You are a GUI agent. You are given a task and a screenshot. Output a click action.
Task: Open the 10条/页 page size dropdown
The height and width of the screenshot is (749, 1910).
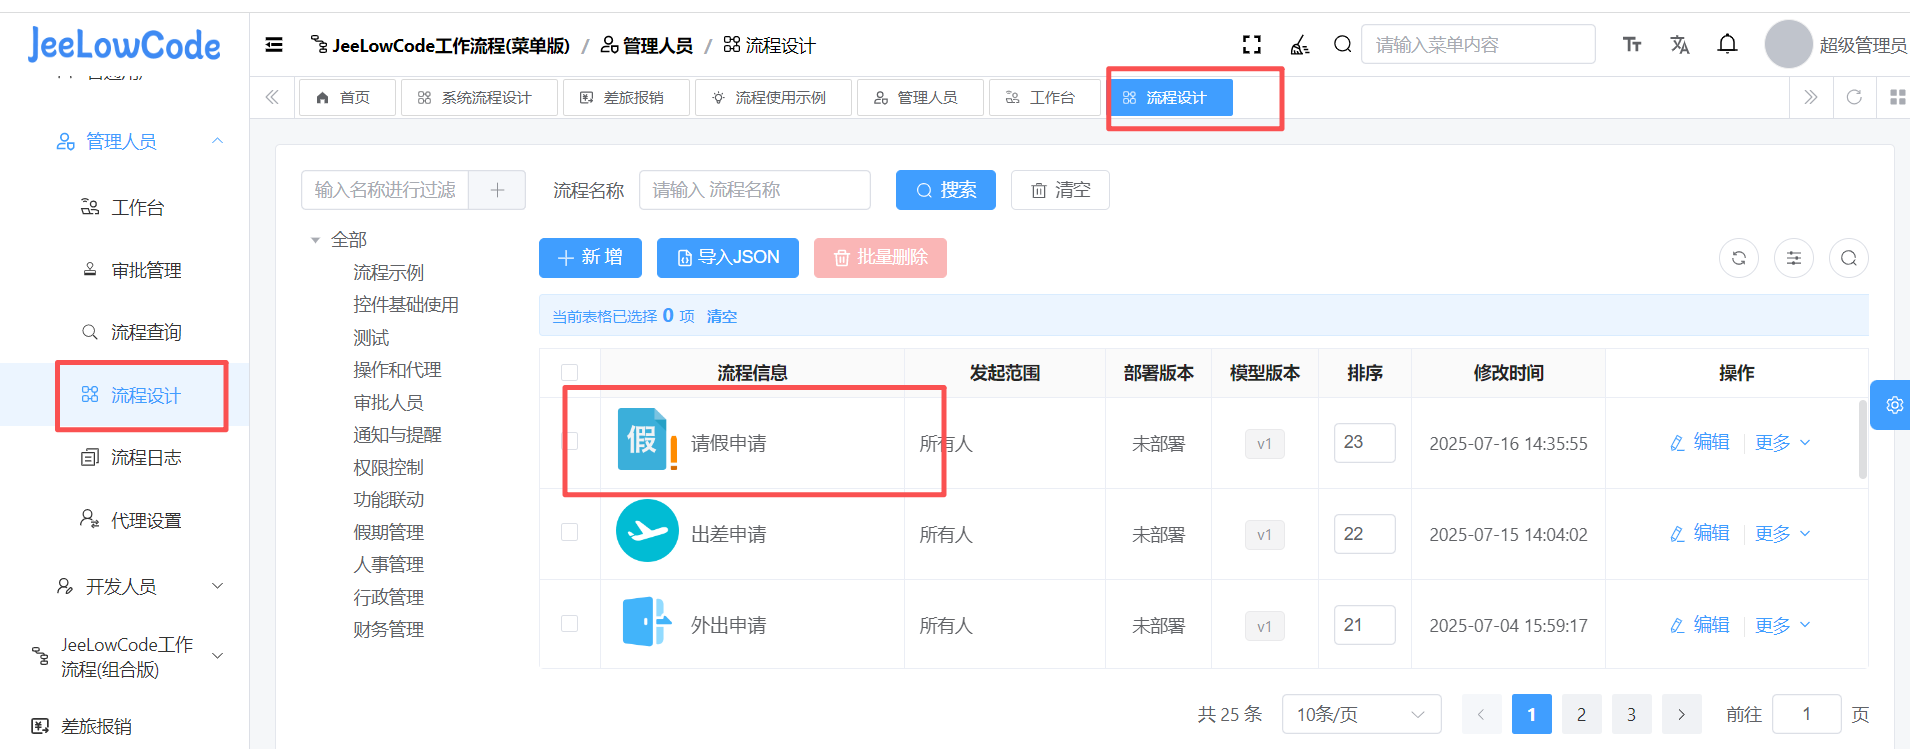click(x=1360, y=714)
